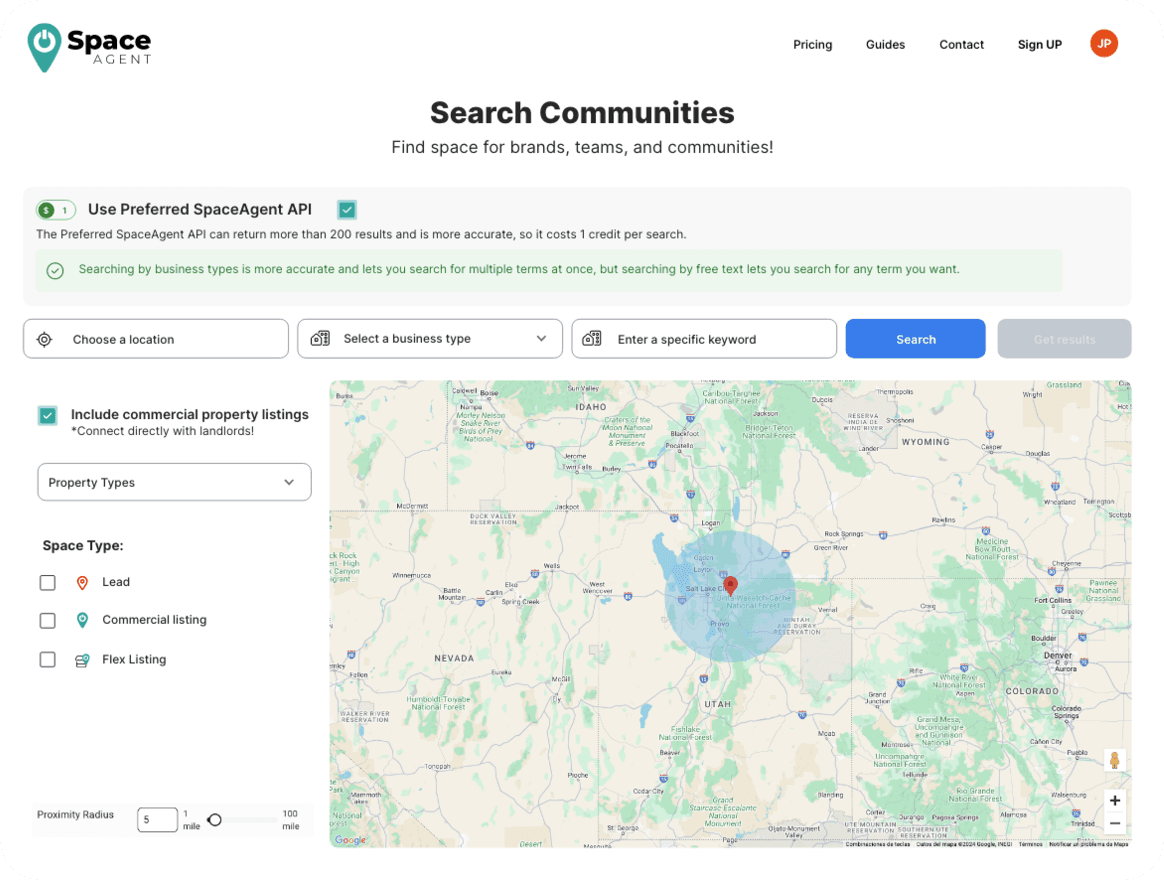The height and width of the screenshot is (880, 1164).
Task: Click the Sign UP link
Action: tap(1039, 45)
